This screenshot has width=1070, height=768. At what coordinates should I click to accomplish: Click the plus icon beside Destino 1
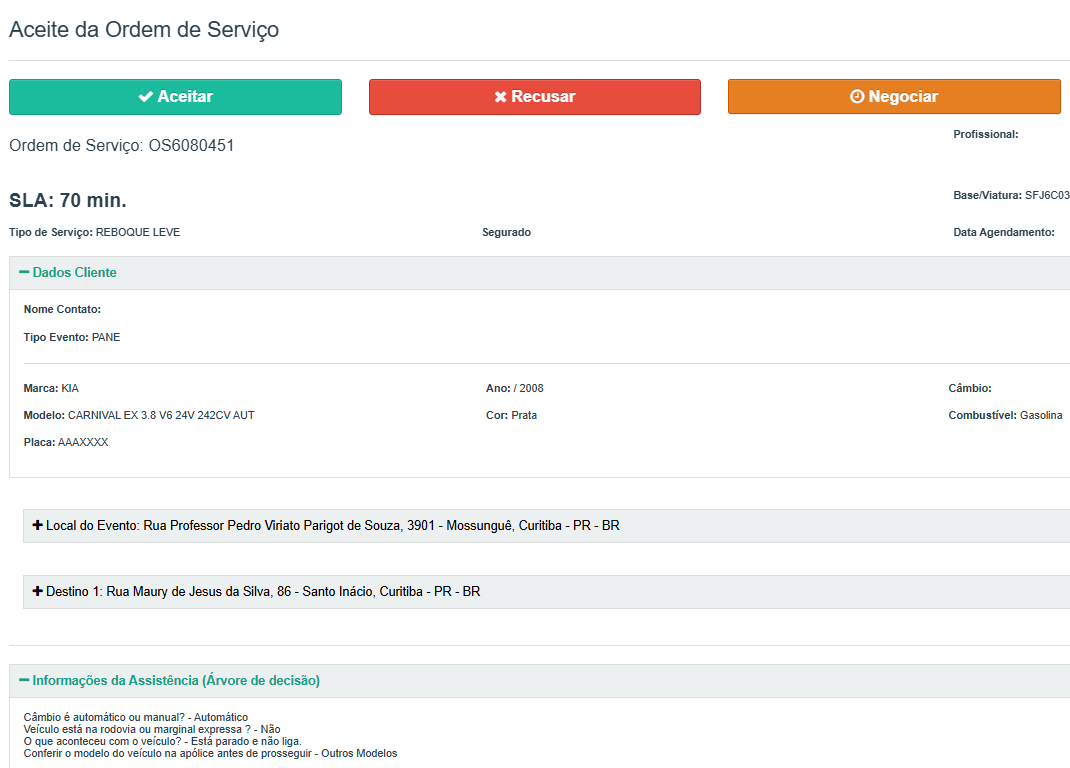pos(38,591)
